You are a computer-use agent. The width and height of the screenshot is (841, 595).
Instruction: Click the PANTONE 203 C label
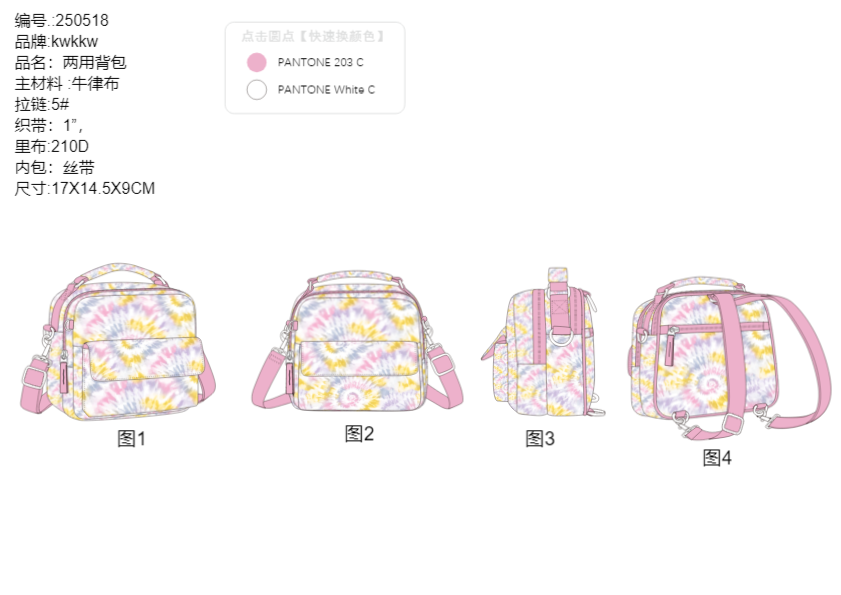tap(320, 62)
